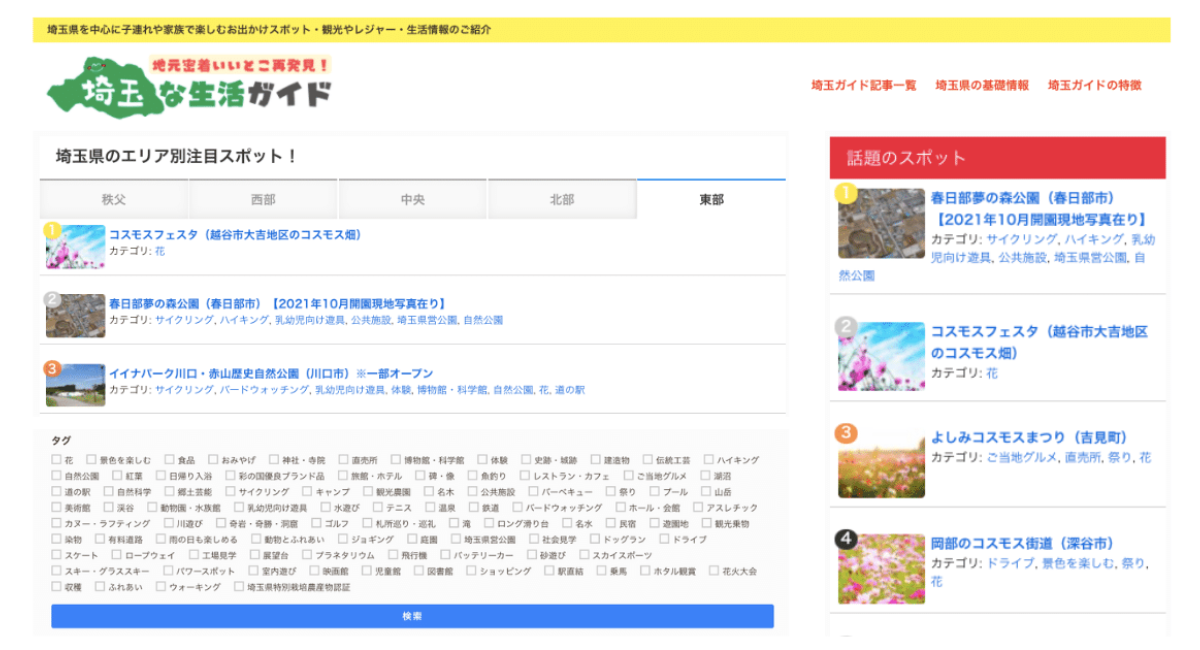The height and width of the screenshot is (650, 1200).
Task: Switch to the 秩父 area tab
Action: [114, 200]
